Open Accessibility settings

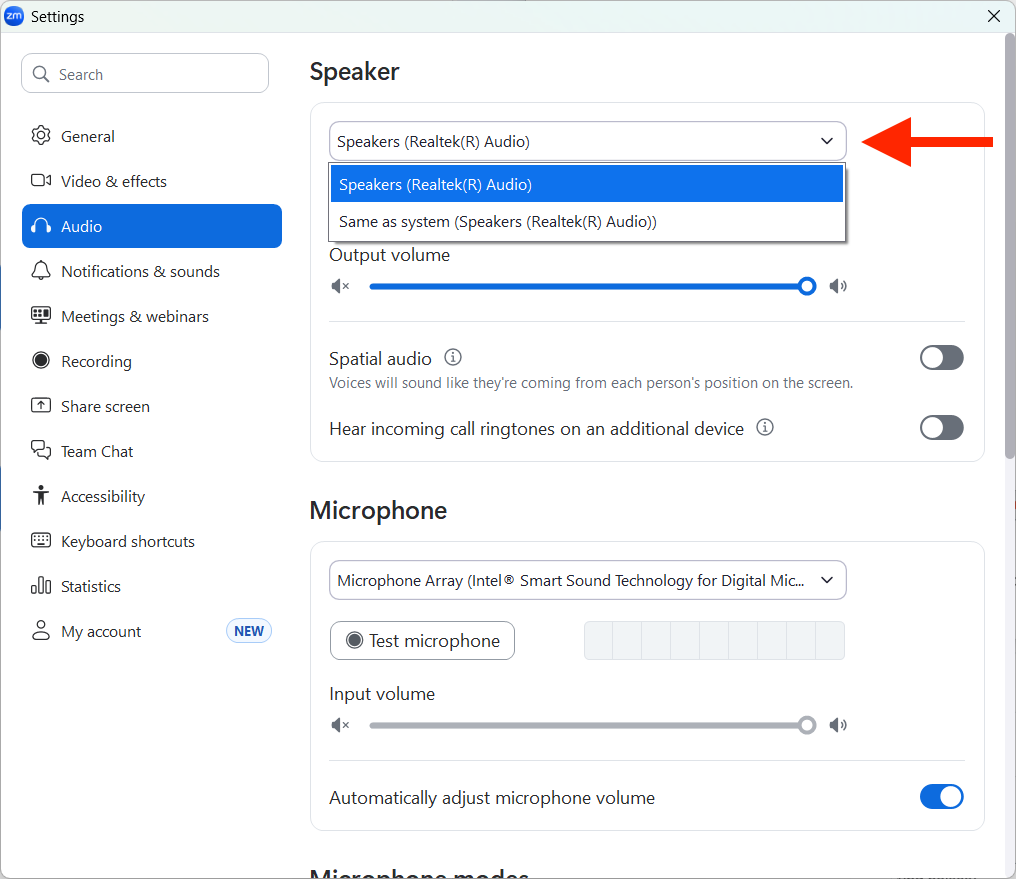(x=152, y=496)
